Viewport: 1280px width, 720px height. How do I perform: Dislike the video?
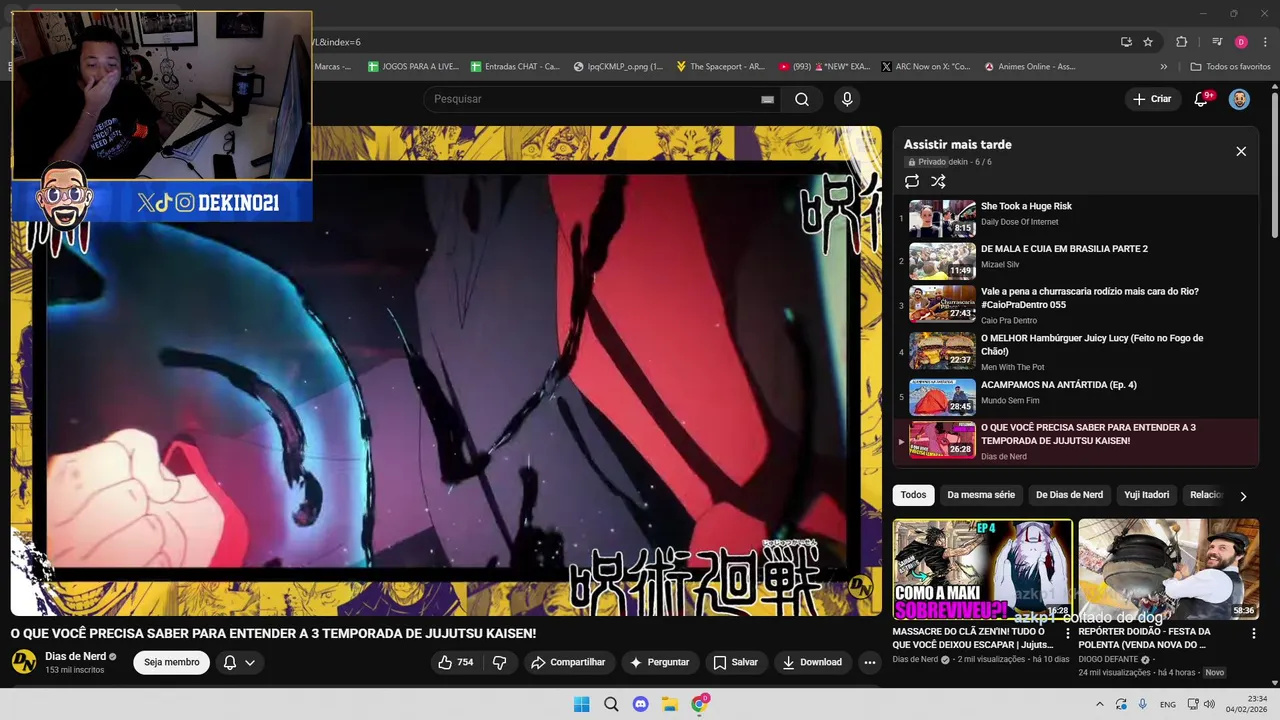[x=500, y=662]
